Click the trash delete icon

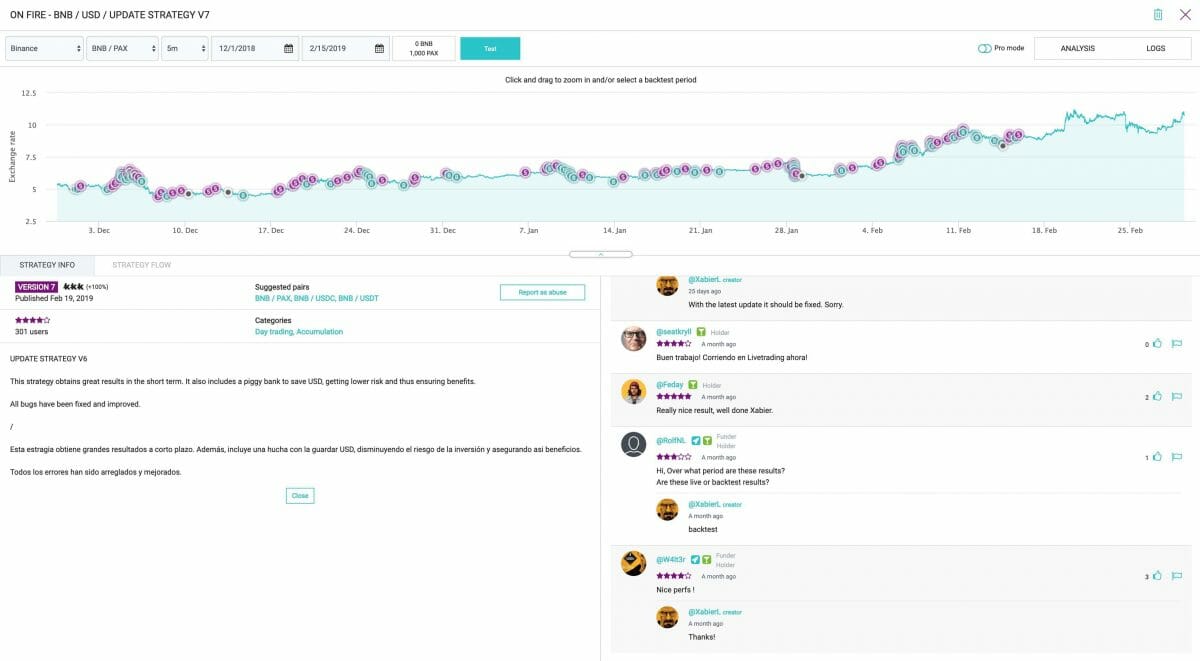pos(1157,15)
